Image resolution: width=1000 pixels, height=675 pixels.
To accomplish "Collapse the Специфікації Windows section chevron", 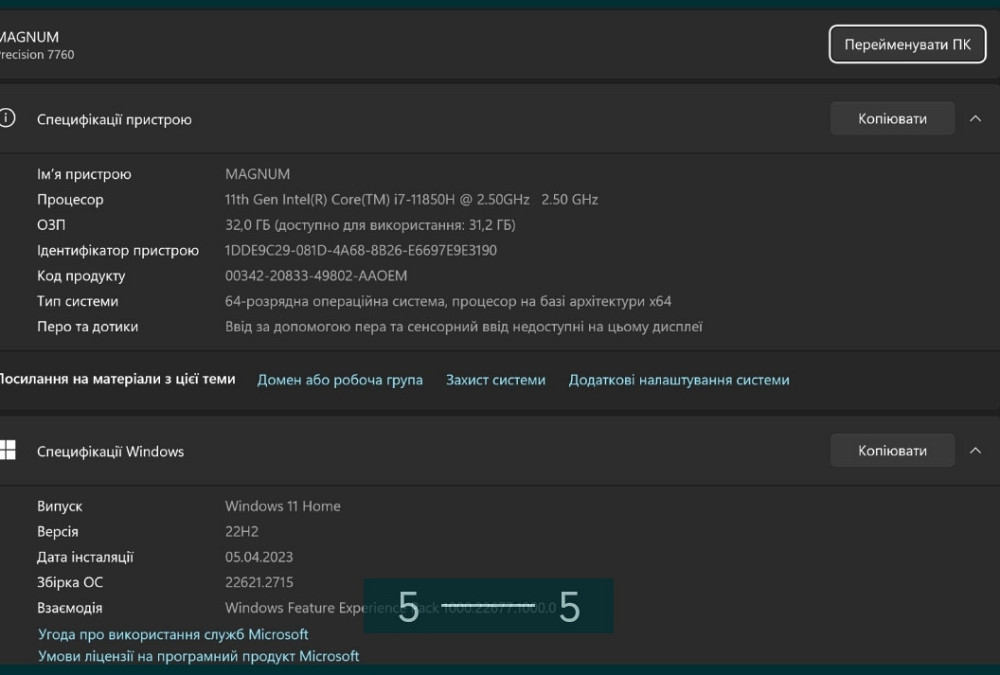I will click(975, 451).
